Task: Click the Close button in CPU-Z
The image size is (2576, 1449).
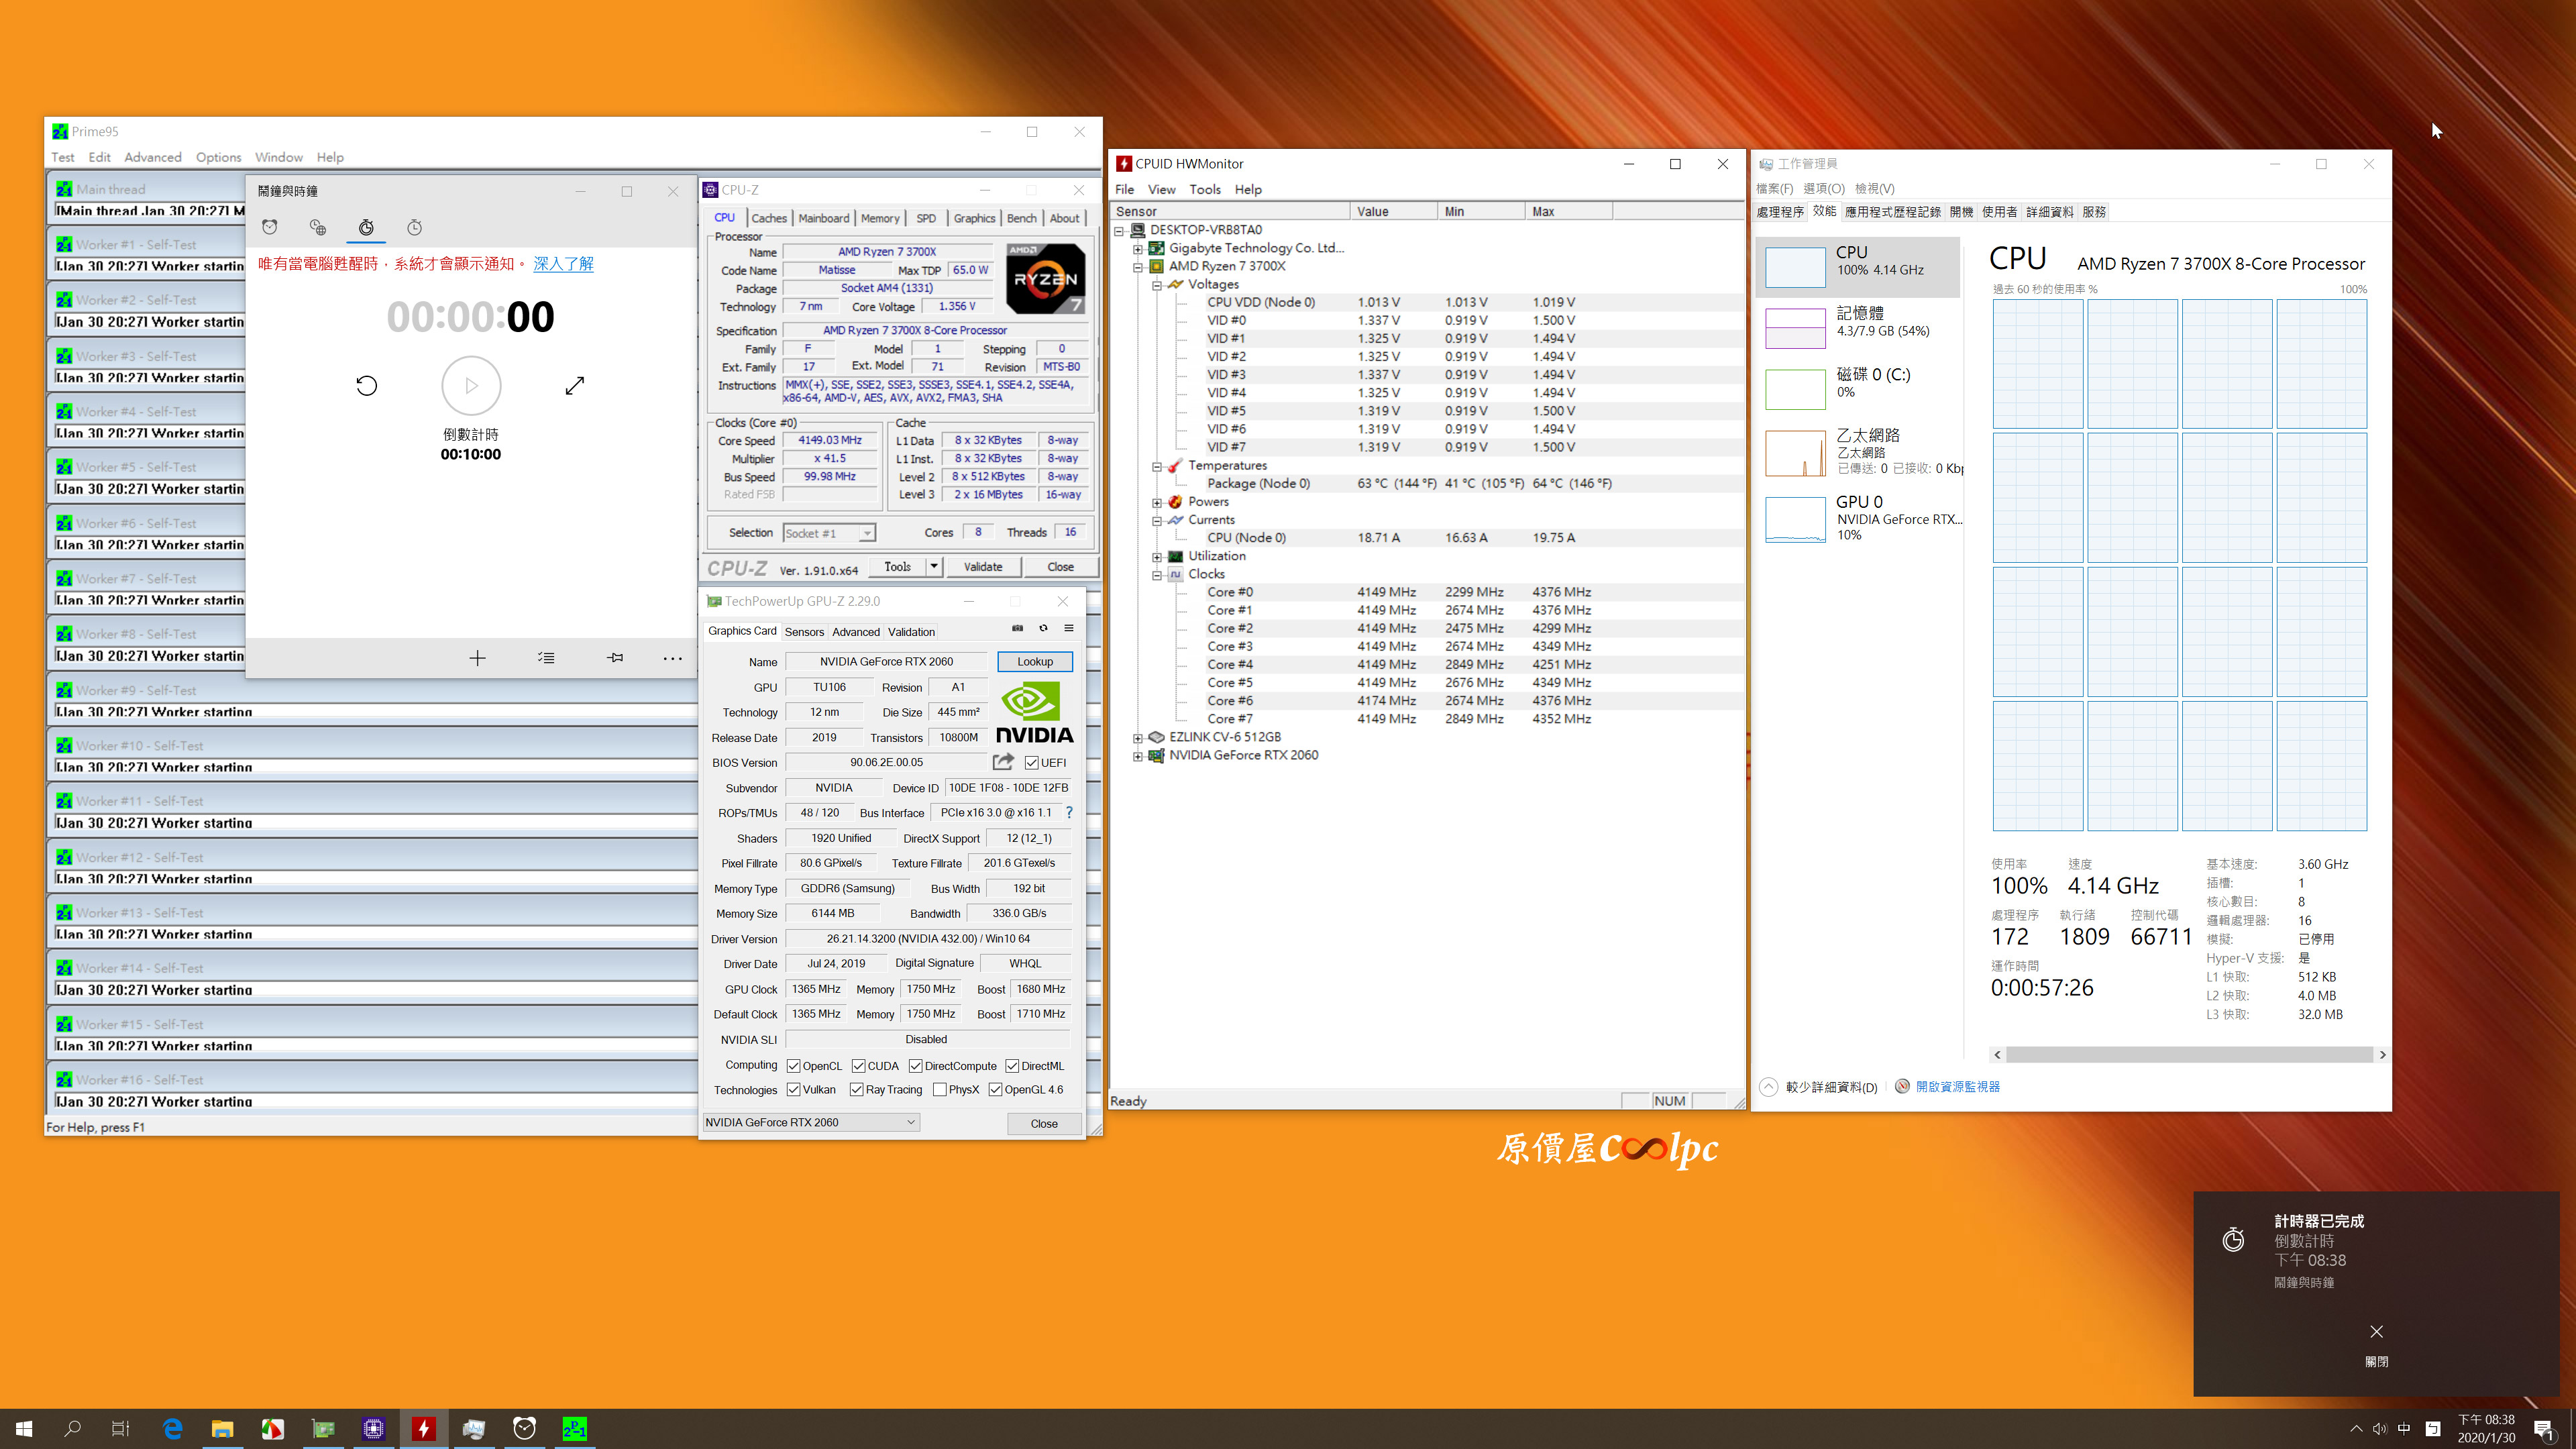Action: [x=1061, y=566]
